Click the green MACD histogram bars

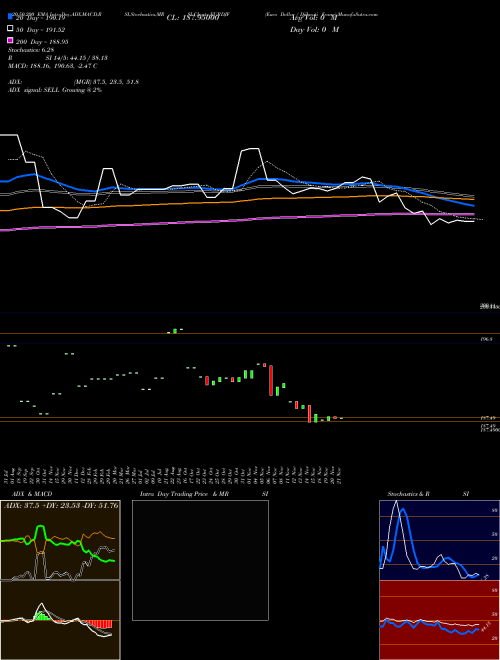point(41,616)
